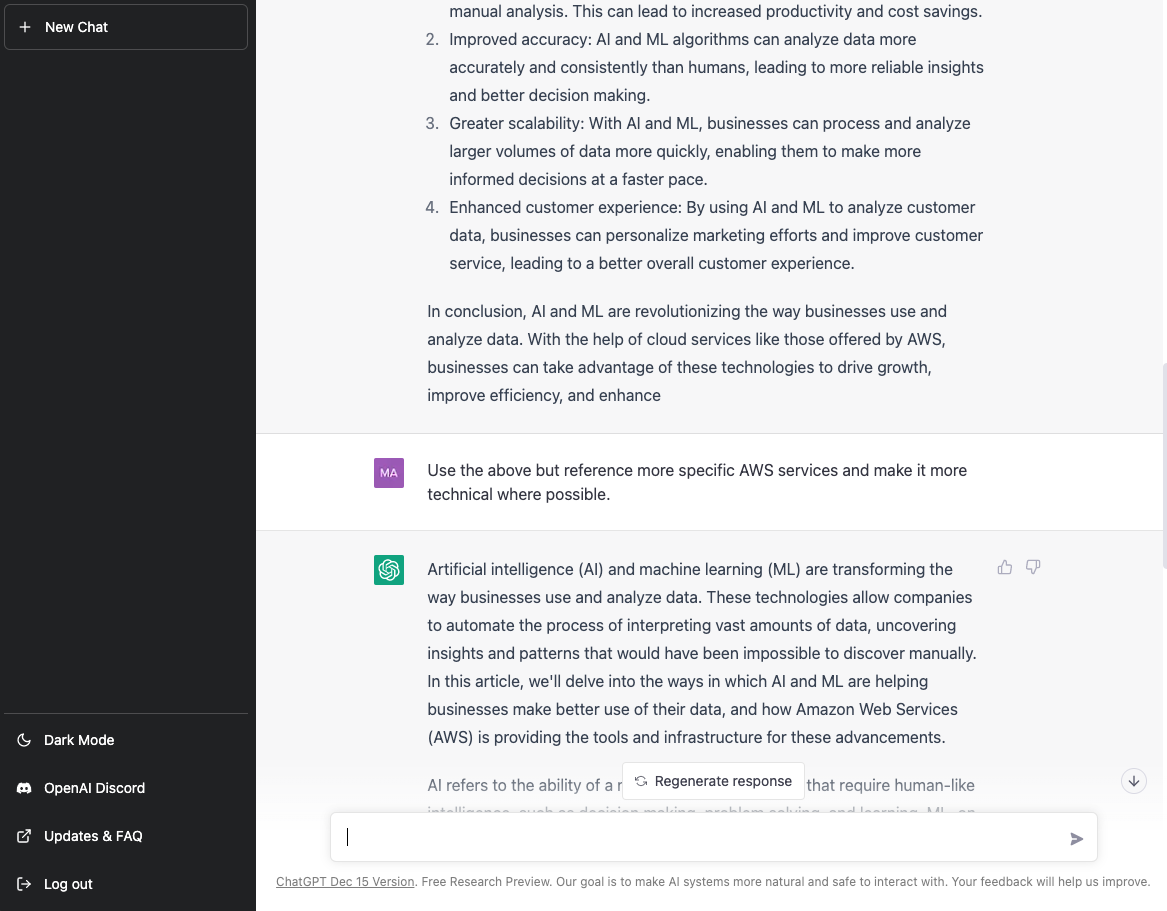Toggle Dark Mode in the sidebar
The height and width of the screenshot is (911, 1167).
126,740
